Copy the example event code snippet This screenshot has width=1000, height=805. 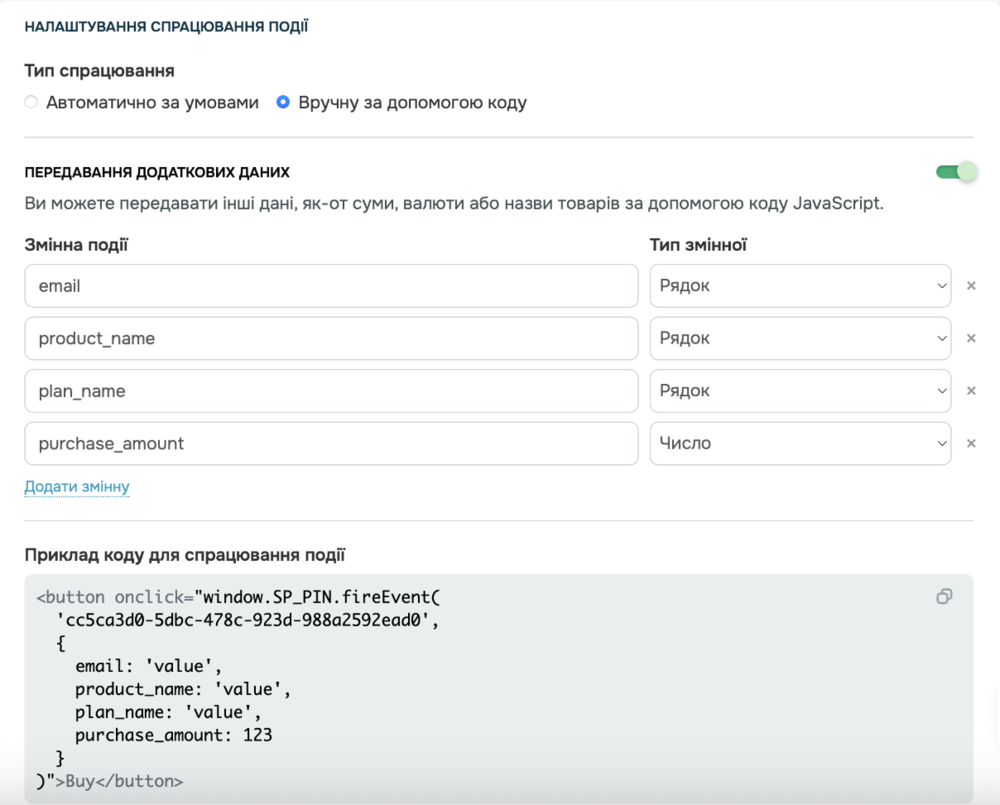coord(944,597)
